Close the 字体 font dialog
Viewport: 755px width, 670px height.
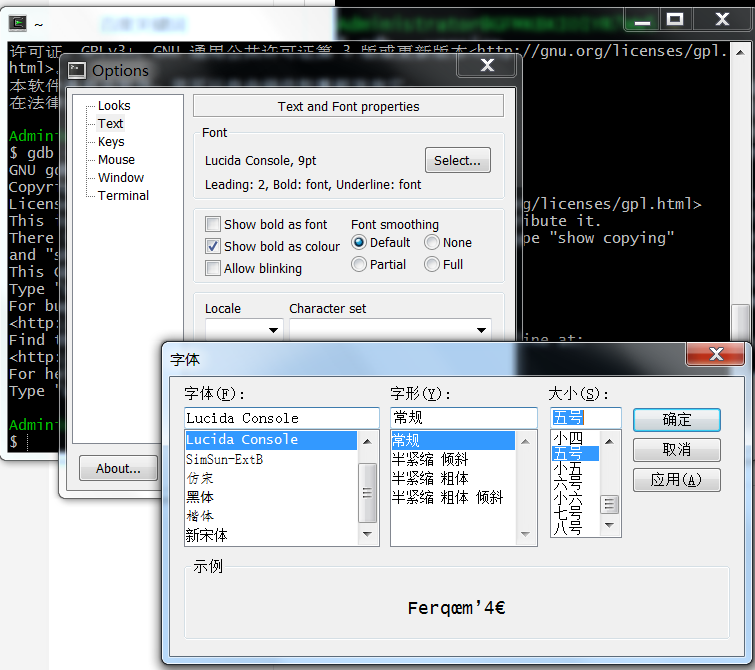[716, 355]
